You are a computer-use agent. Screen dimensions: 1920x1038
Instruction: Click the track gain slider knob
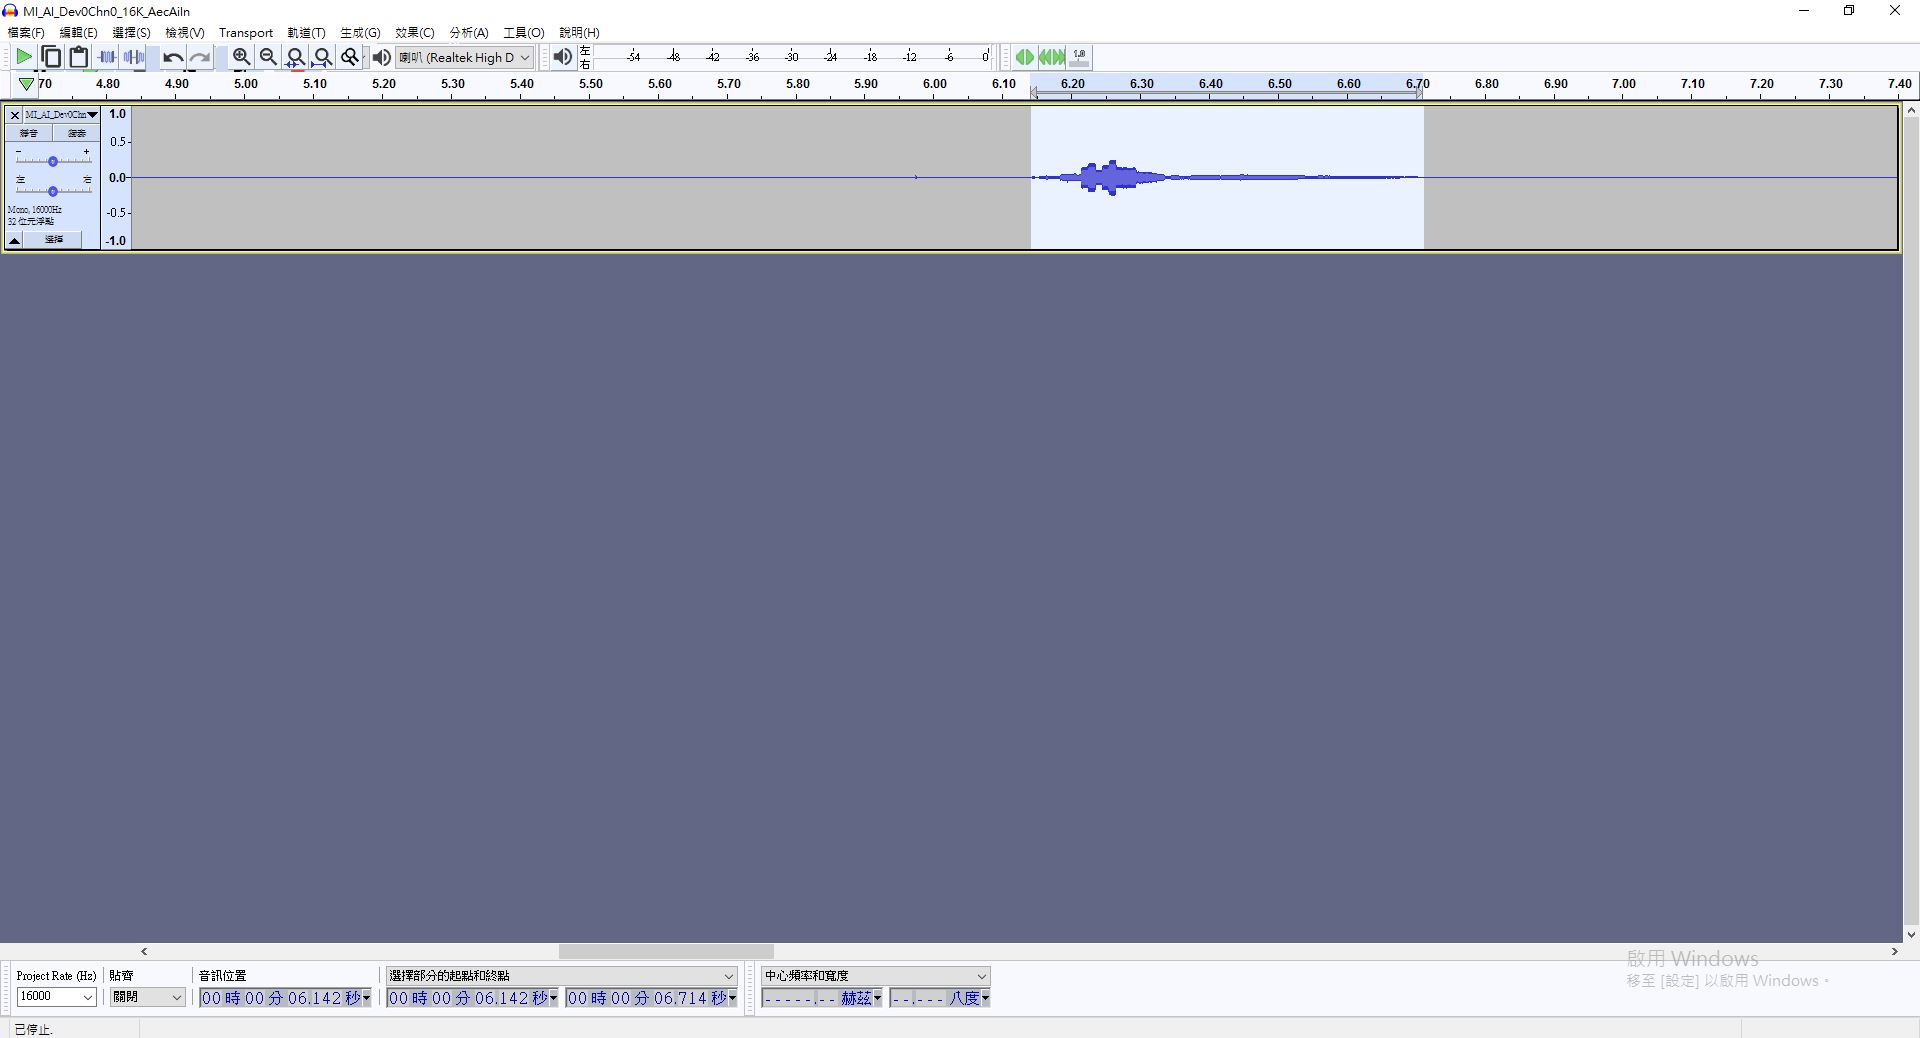coord(53,161)
